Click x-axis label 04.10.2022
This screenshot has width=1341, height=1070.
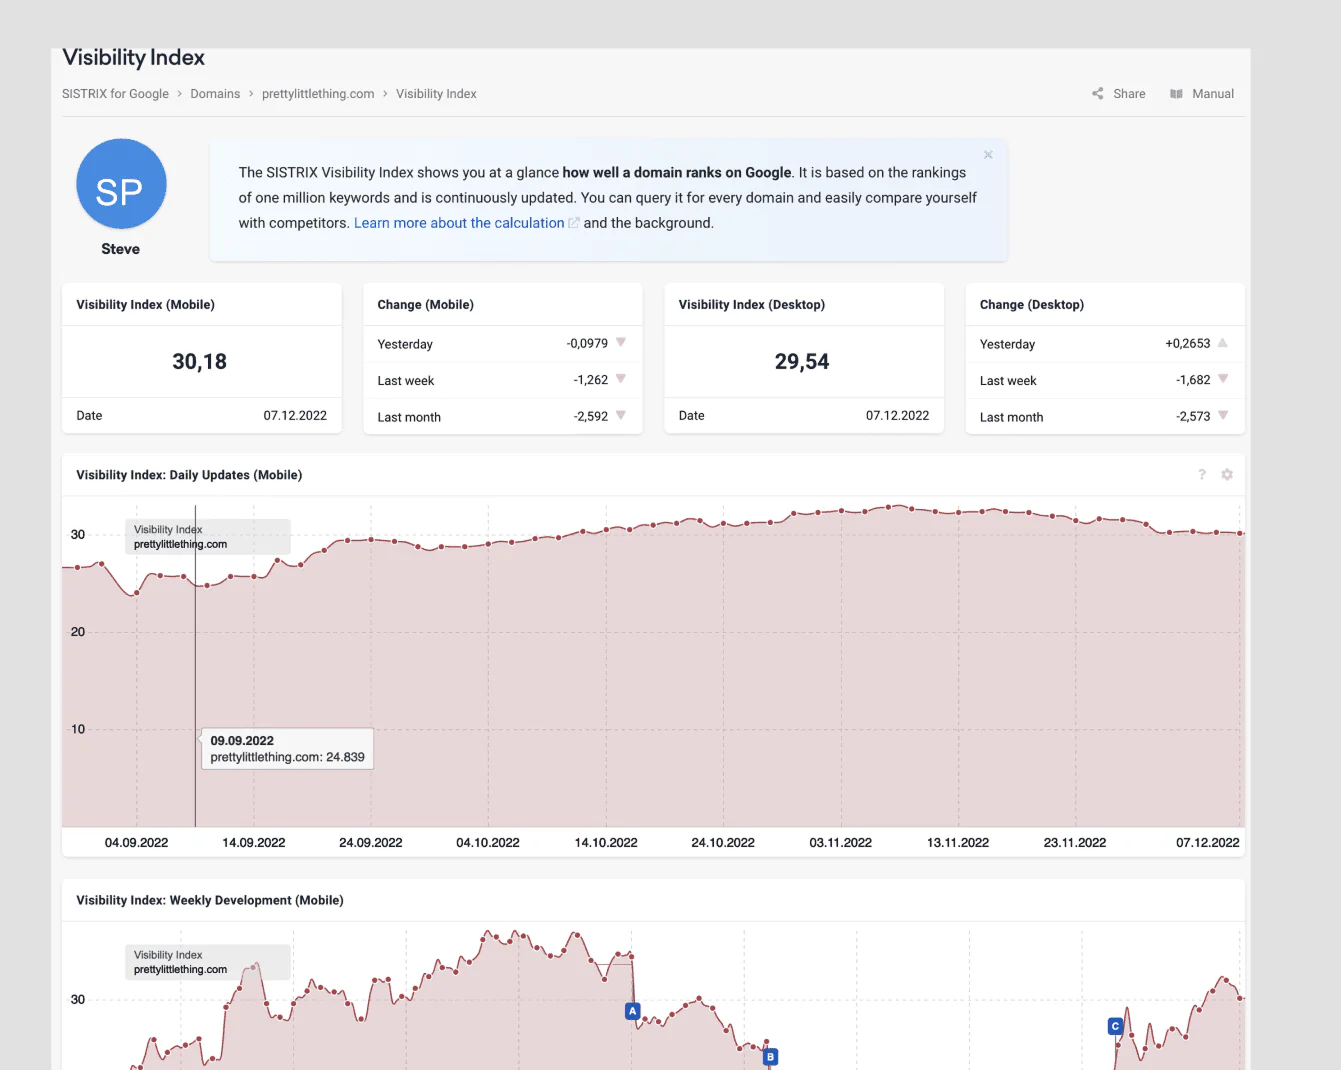[x=488, y=843]
